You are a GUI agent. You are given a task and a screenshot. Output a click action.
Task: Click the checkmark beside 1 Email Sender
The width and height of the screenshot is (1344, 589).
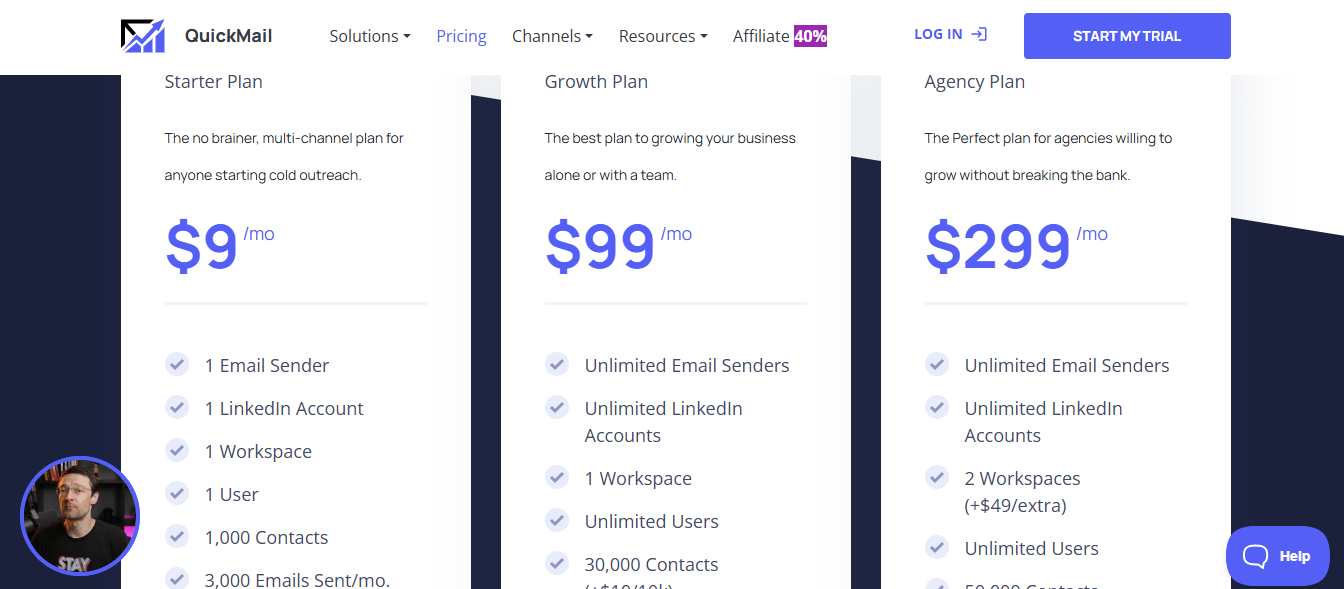pyautogui.click(x=178, y=364)
